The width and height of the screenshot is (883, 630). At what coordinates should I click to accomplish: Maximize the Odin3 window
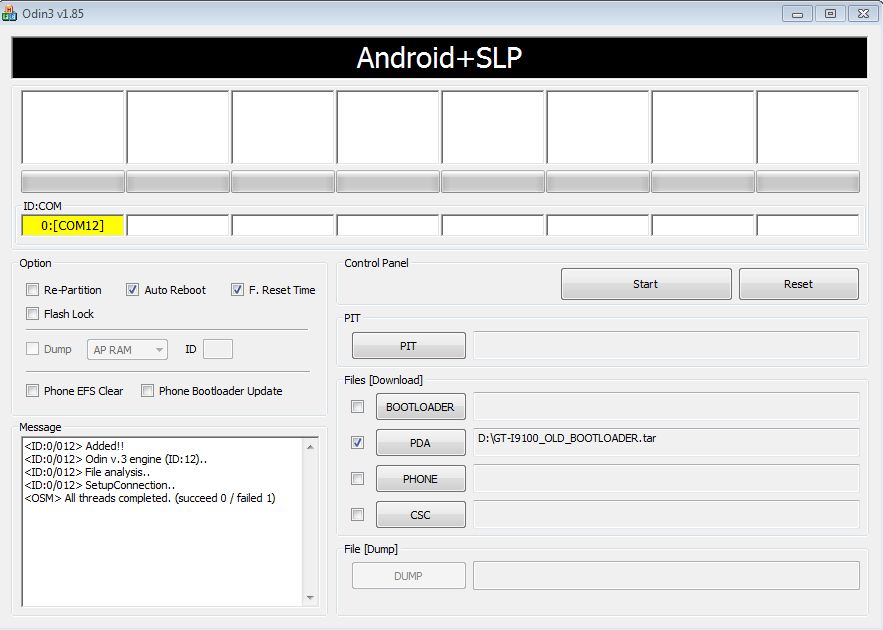[x=830, y=14]
